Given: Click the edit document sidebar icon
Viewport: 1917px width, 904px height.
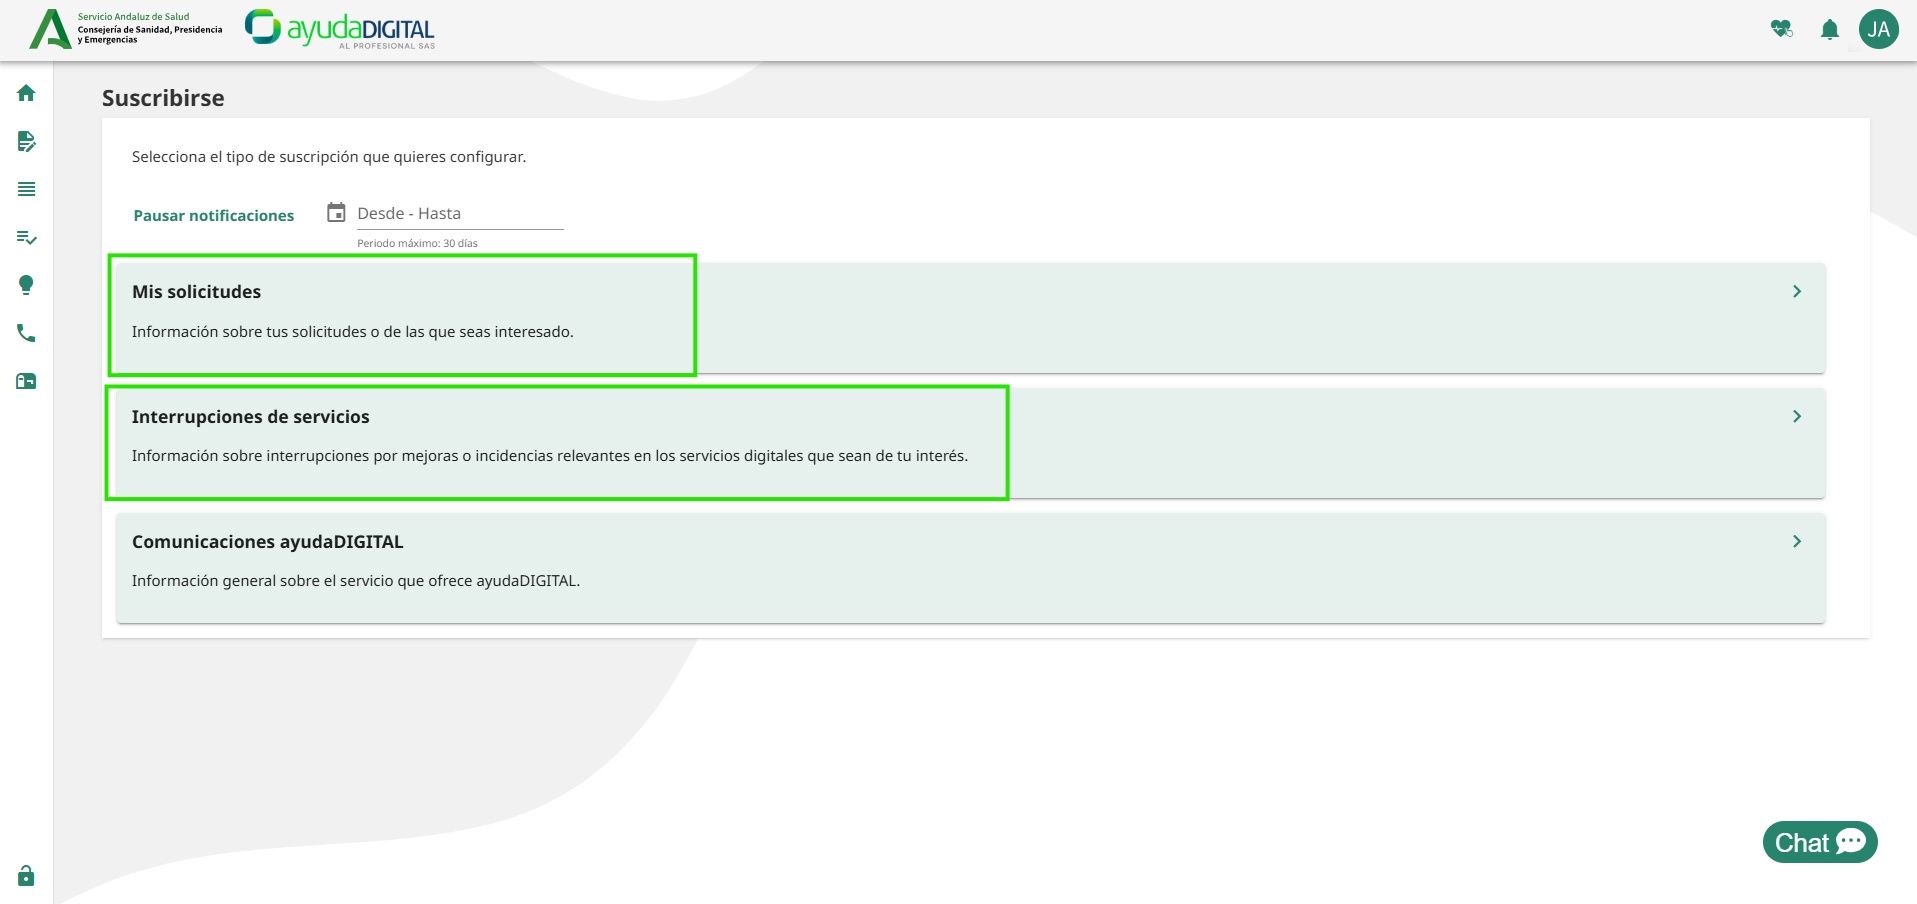Looking at the screenshot, I should click(26, 141).
